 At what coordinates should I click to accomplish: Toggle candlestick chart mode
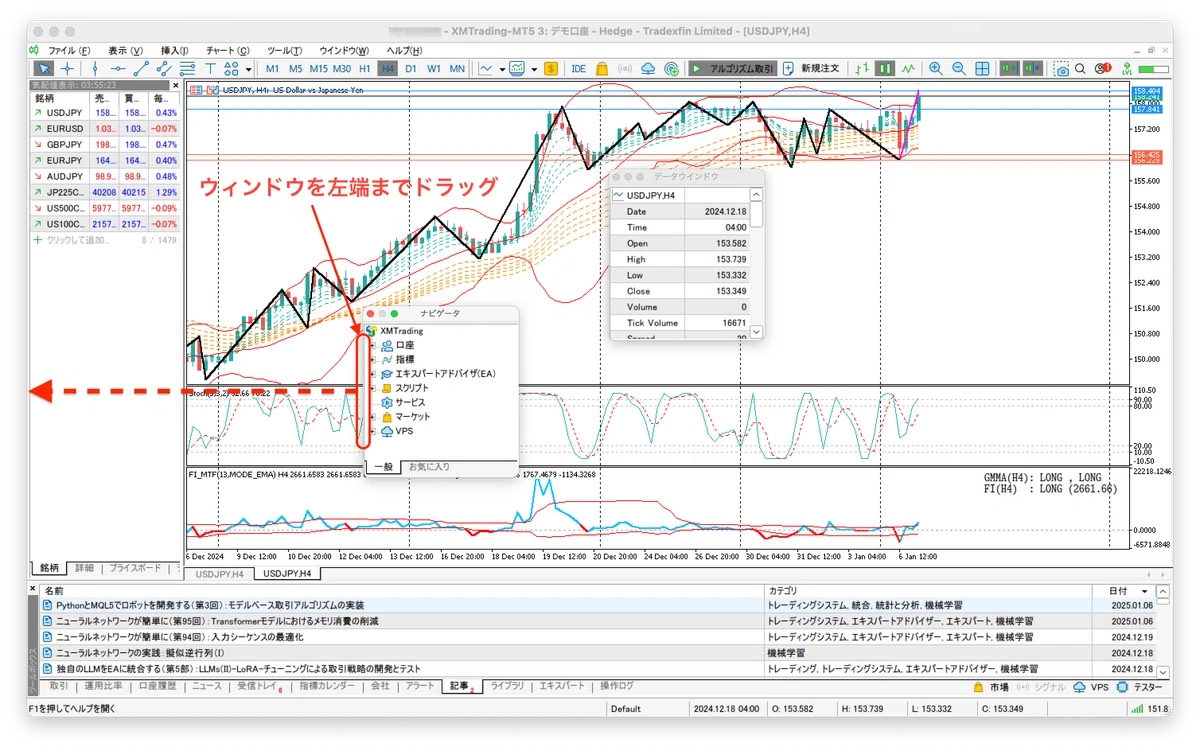885,69
